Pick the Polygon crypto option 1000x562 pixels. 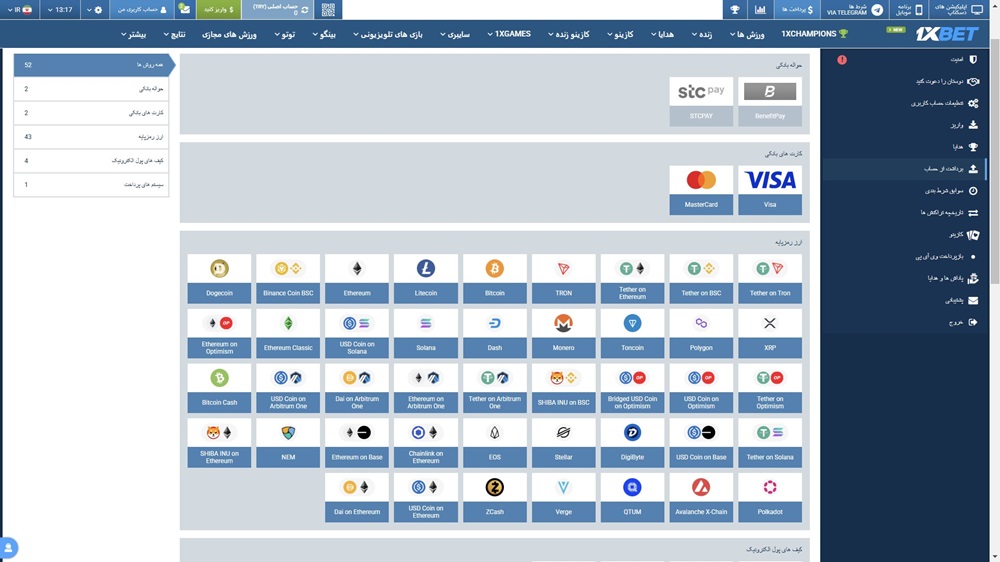click(701, 333)
